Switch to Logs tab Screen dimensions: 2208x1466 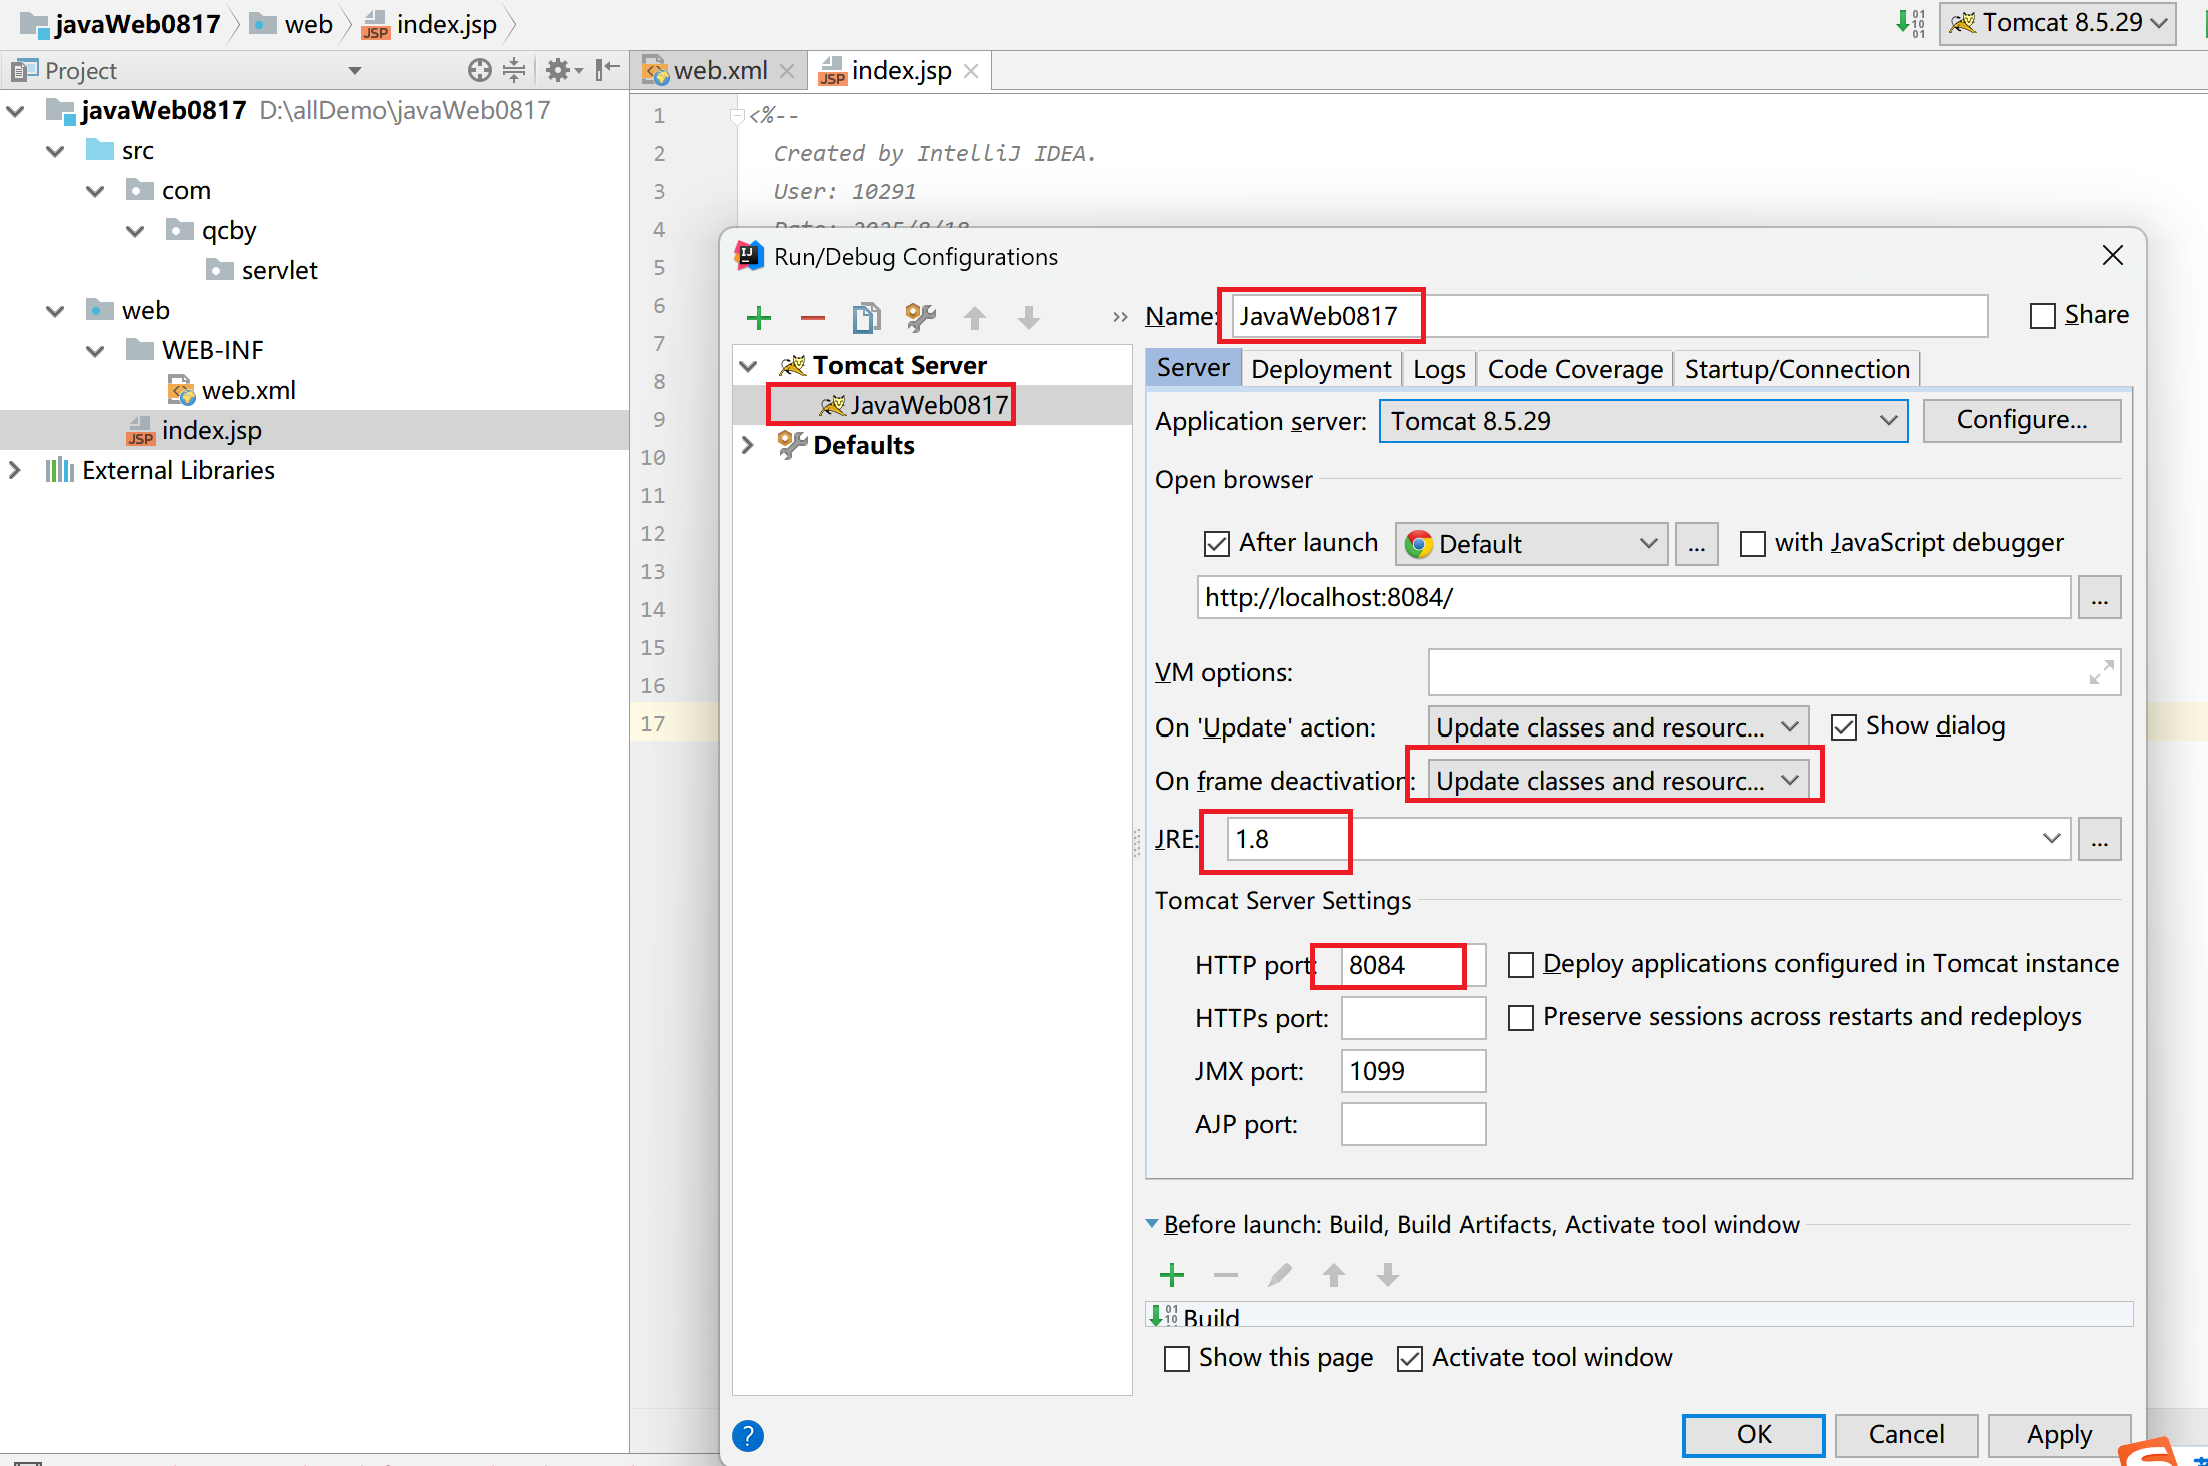(x=1439, y=369)
